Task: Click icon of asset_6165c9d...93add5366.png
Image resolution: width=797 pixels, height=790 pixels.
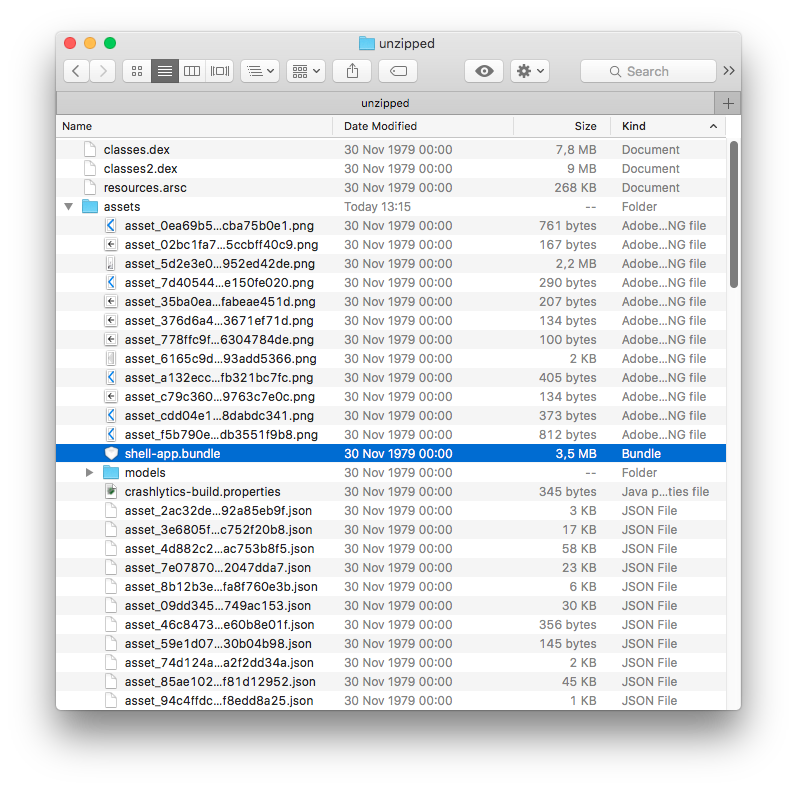Action: [x=111, y=358]
